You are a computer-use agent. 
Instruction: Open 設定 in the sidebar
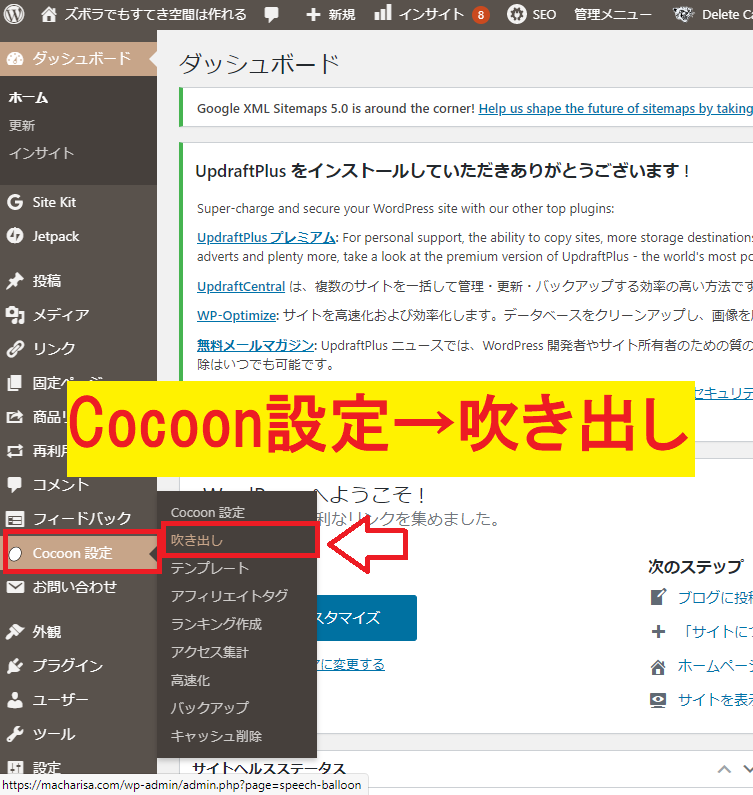(47, 768)
